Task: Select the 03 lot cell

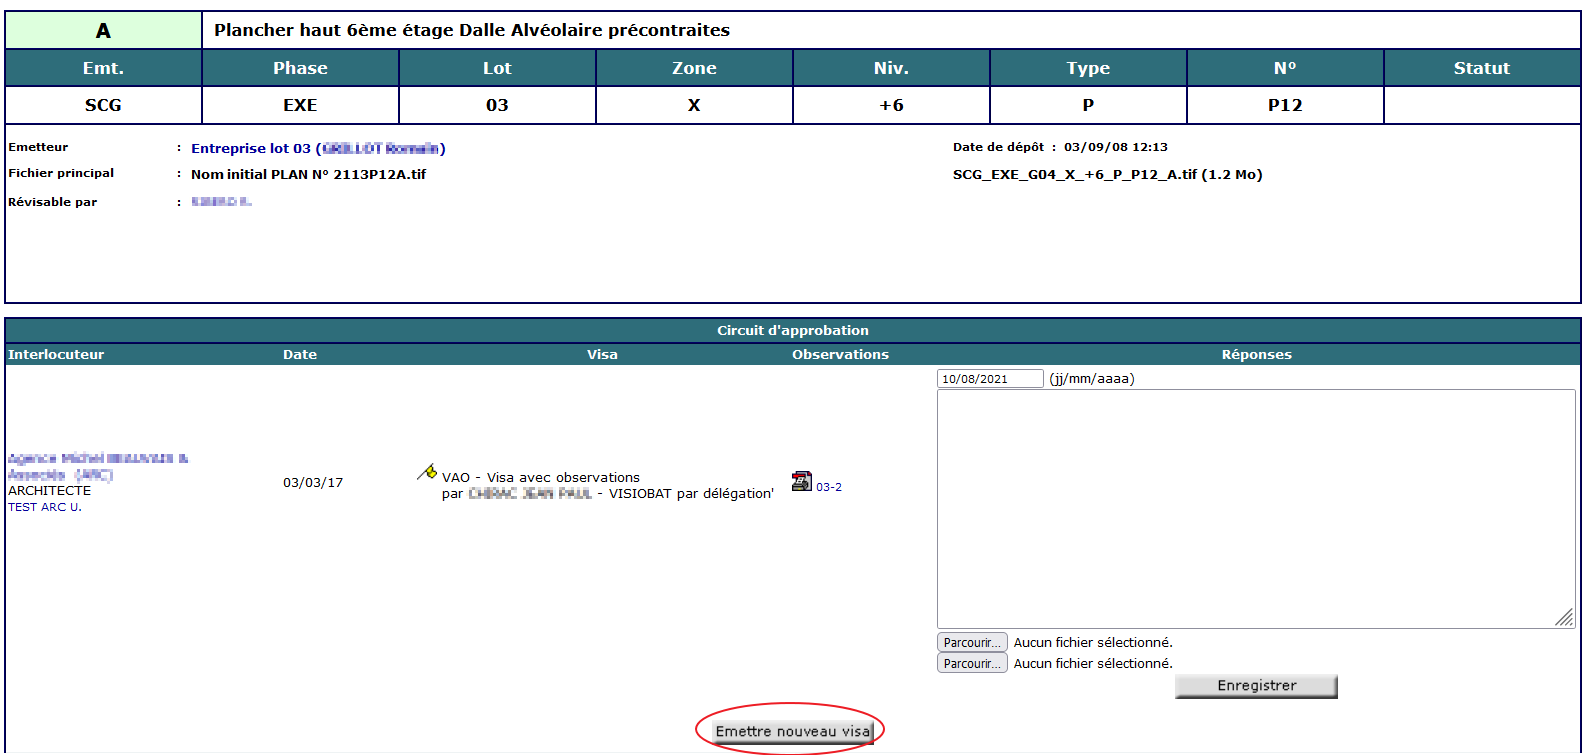Action: click(497, 105)
